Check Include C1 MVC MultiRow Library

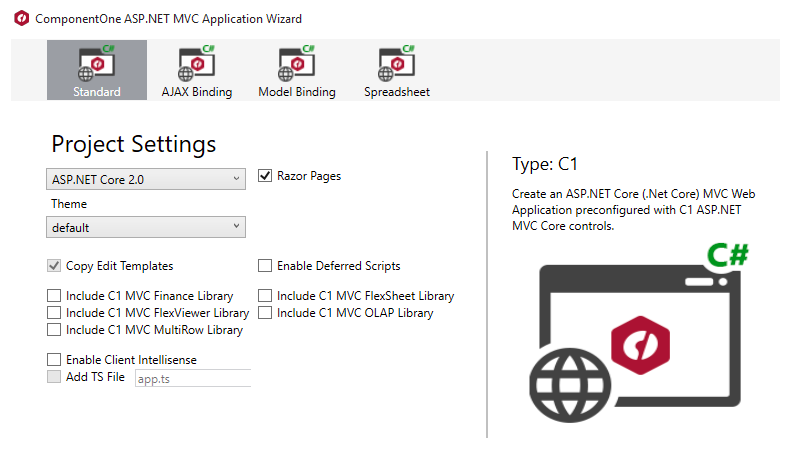(54, 330)
